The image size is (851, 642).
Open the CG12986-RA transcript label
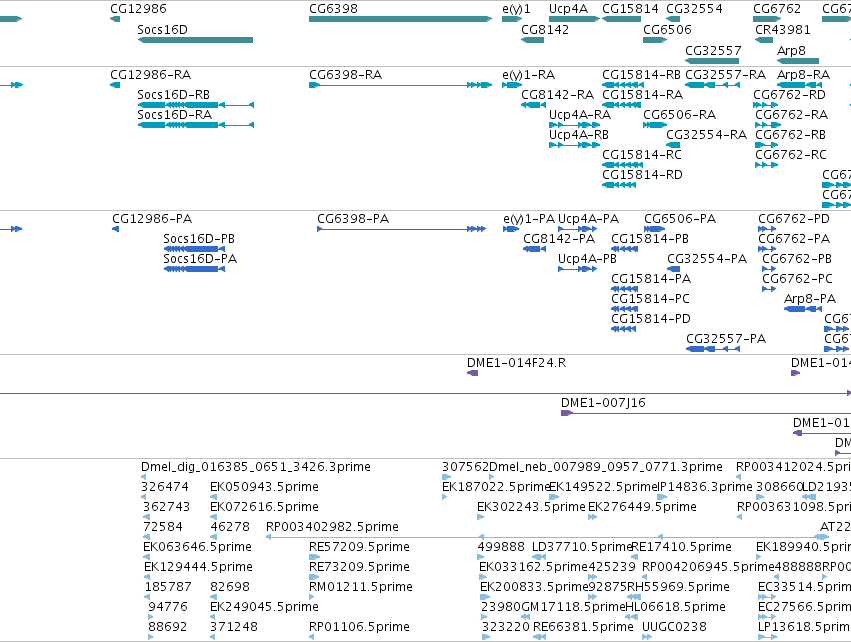click(x=150, y=75)
